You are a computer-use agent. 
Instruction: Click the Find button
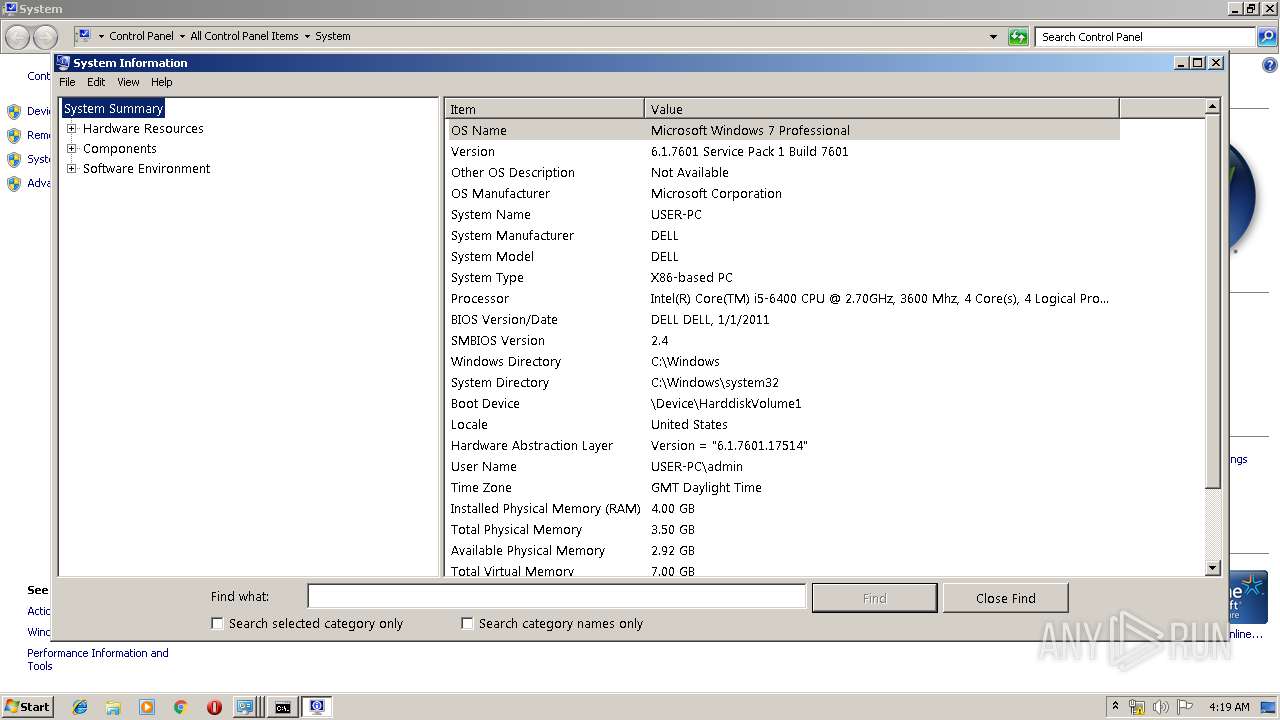(x=874, y=598)
